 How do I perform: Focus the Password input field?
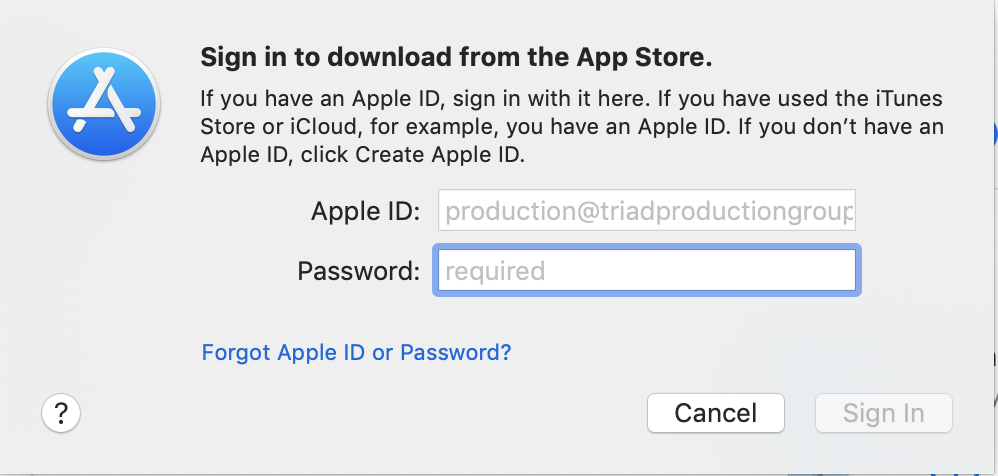[646, 270]
